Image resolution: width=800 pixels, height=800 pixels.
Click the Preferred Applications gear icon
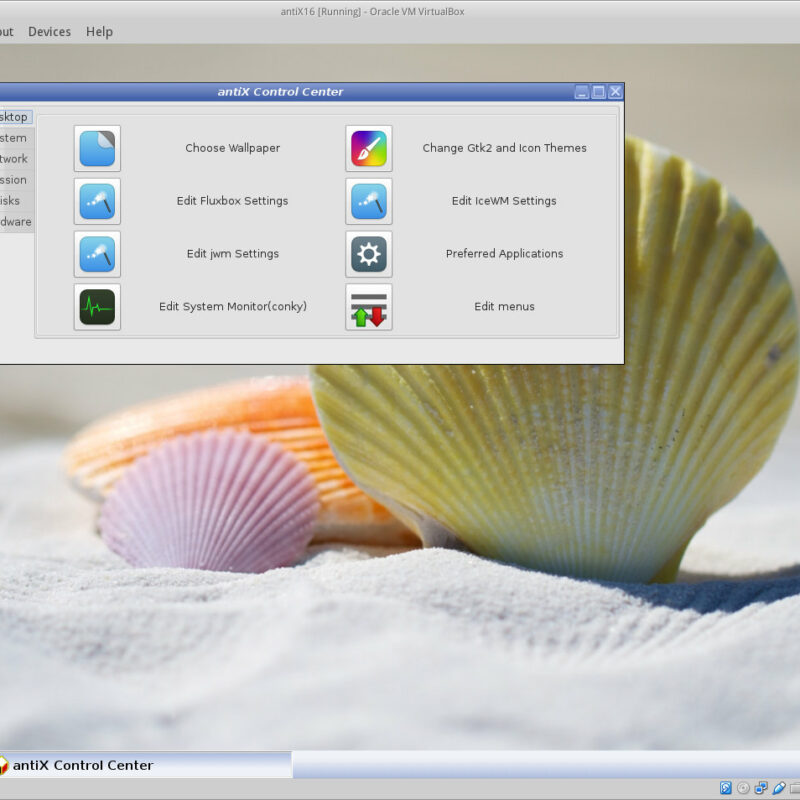[x=369, y=254]
